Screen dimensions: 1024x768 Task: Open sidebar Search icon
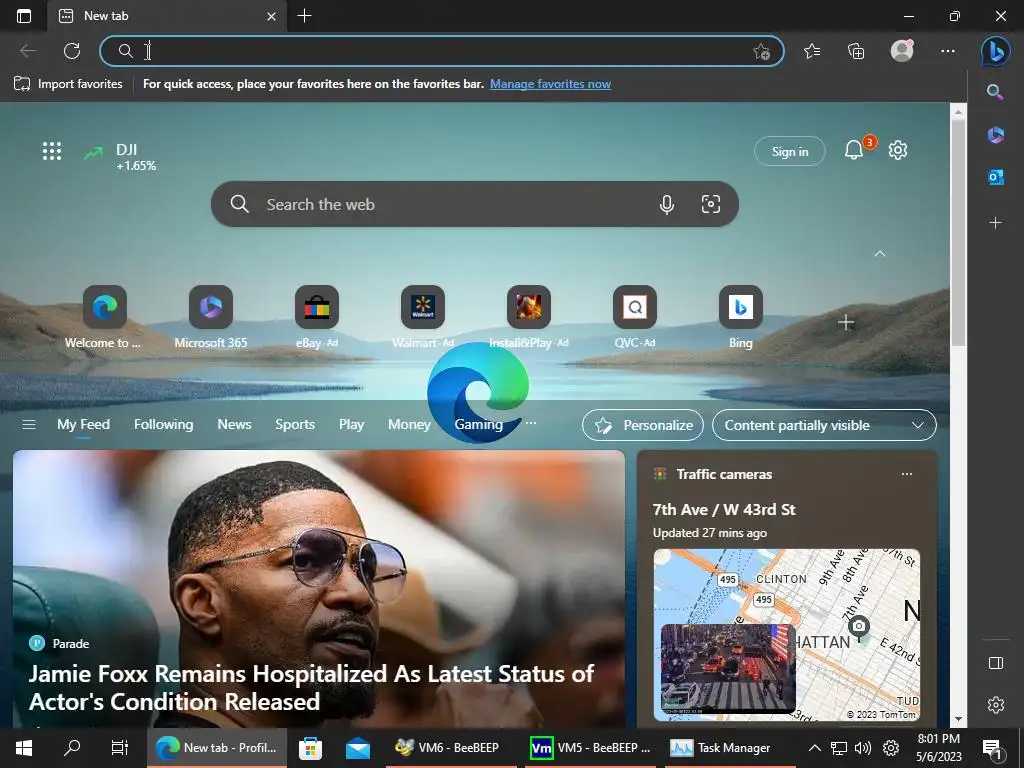click(995, 91)
